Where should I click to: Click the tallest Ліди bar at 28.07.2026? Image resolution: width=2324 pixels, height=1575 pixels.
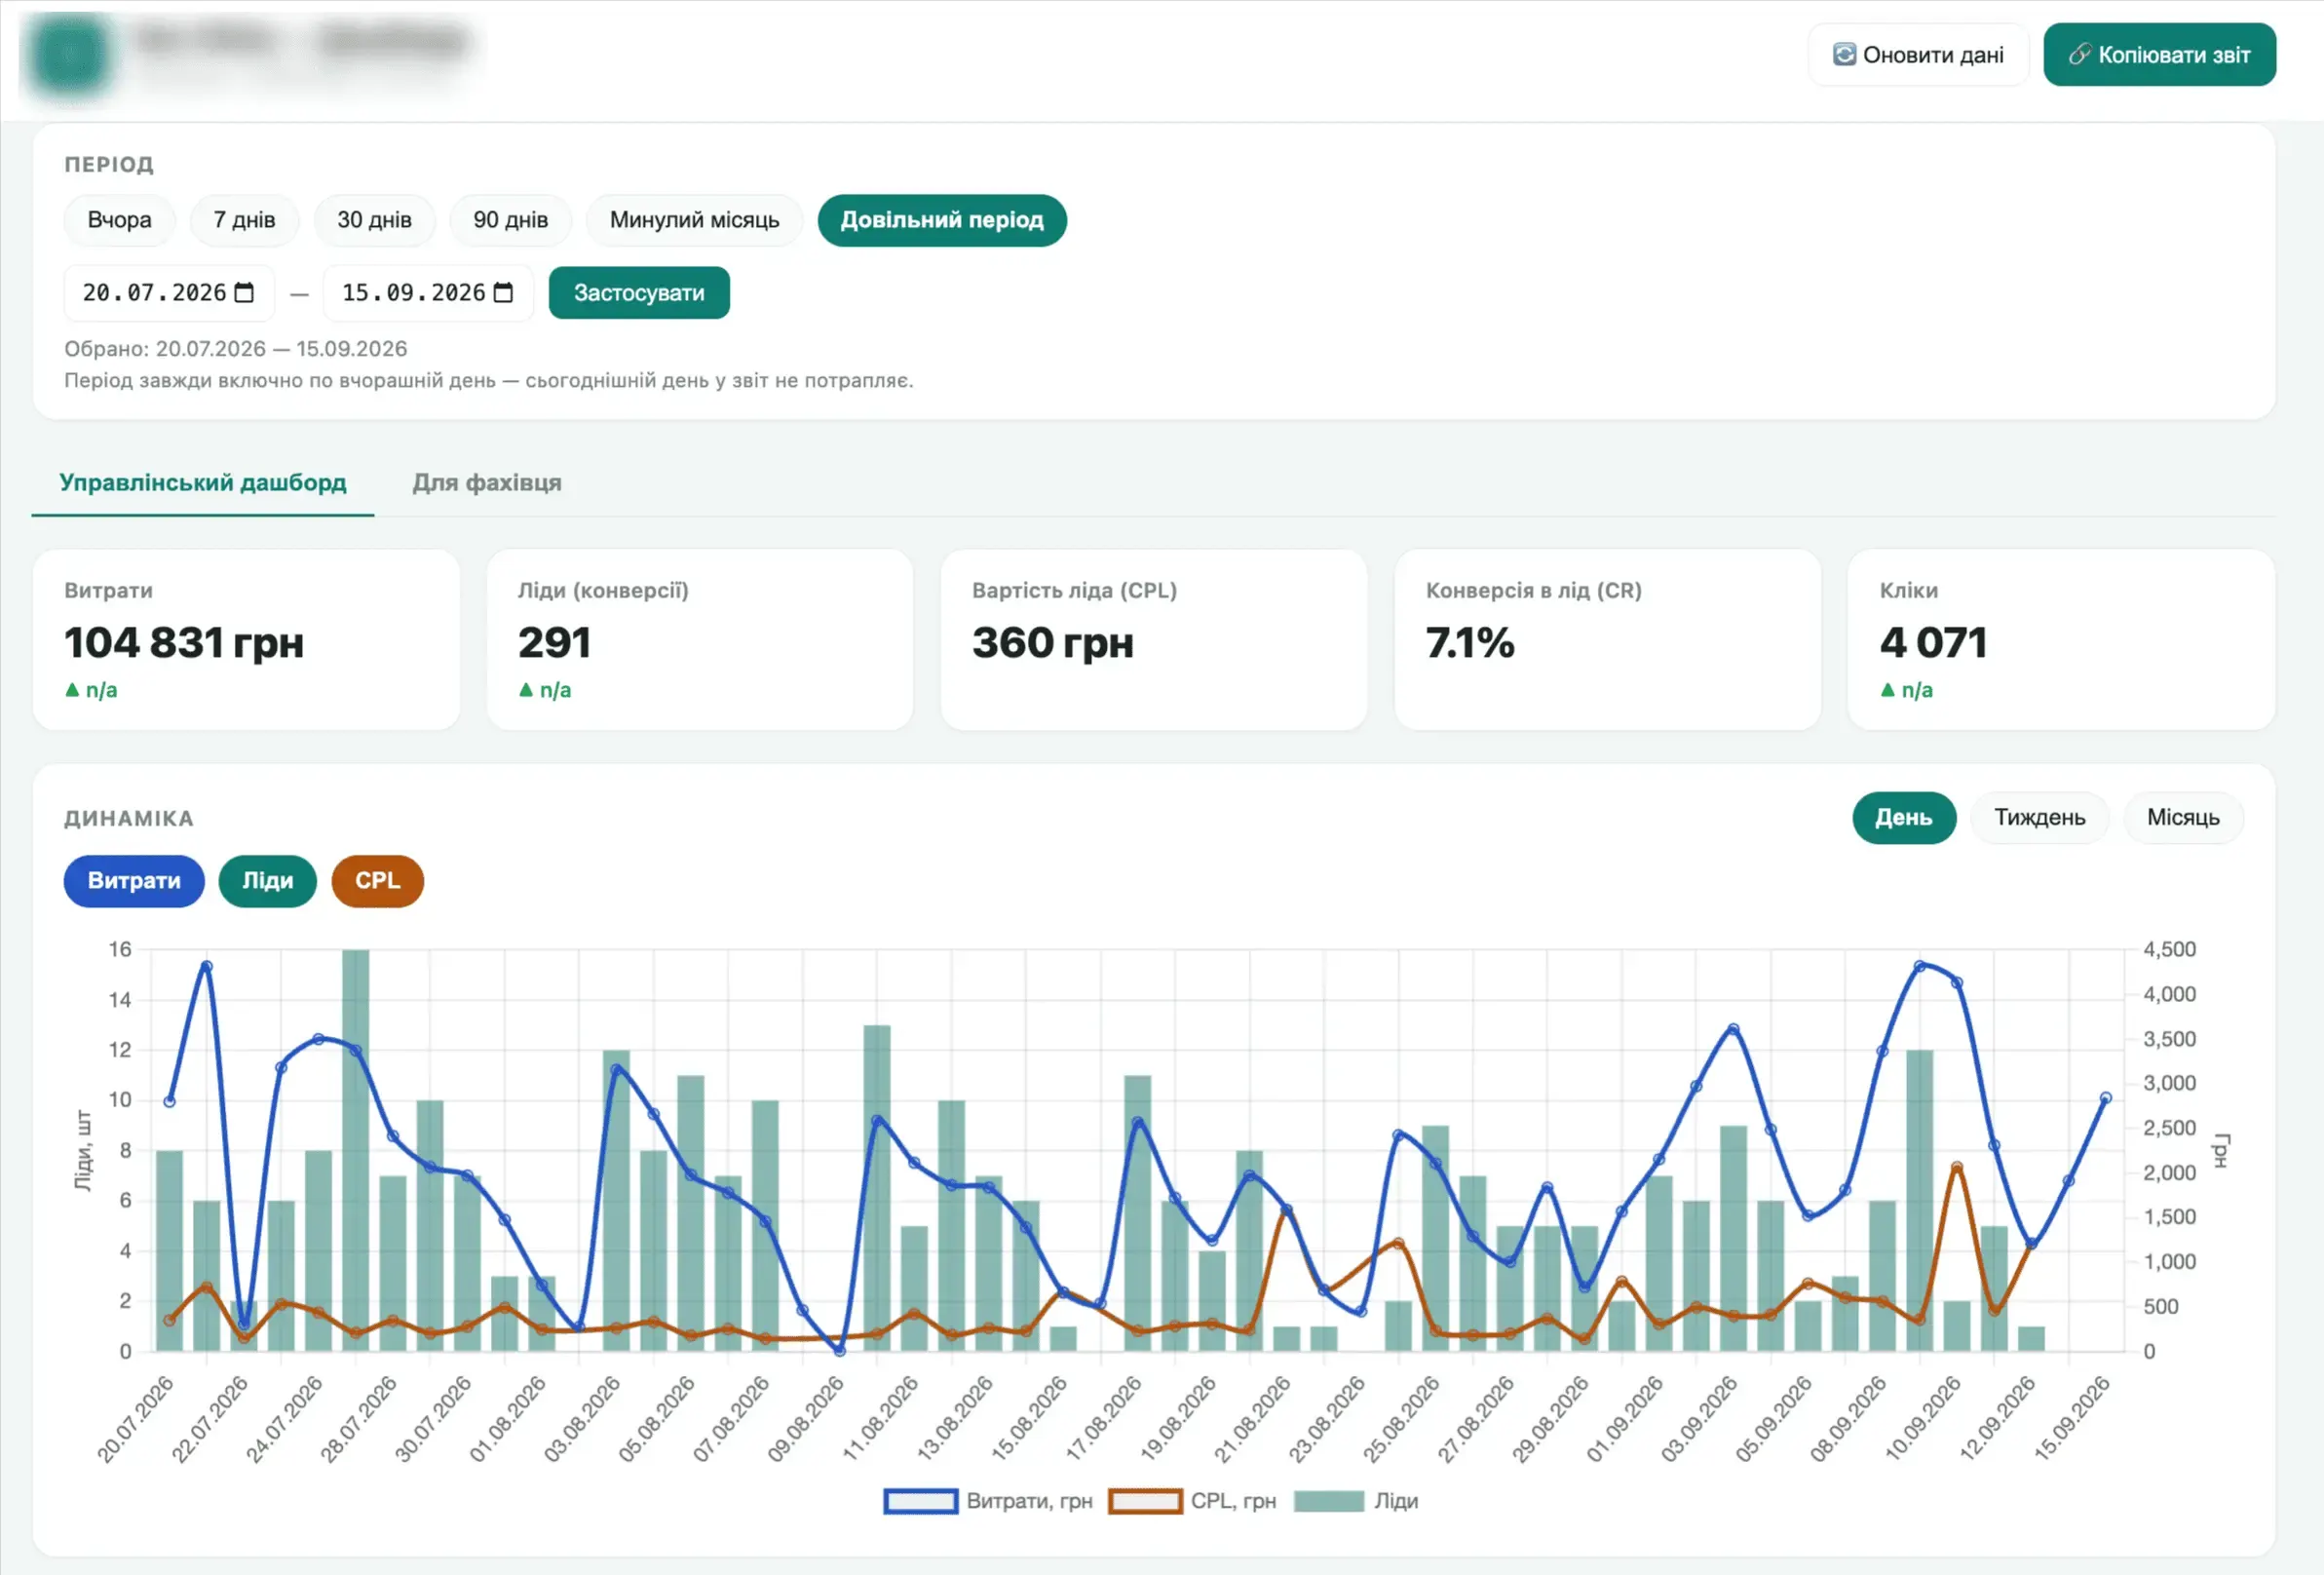coord(356,1150)
